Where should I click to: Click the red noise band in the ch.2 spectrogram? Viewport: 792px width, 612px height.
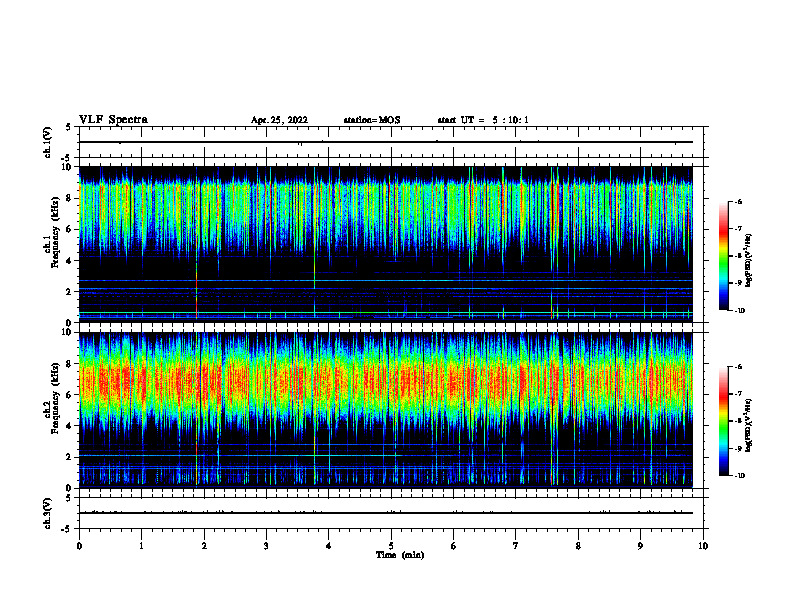tap(386, 381)
